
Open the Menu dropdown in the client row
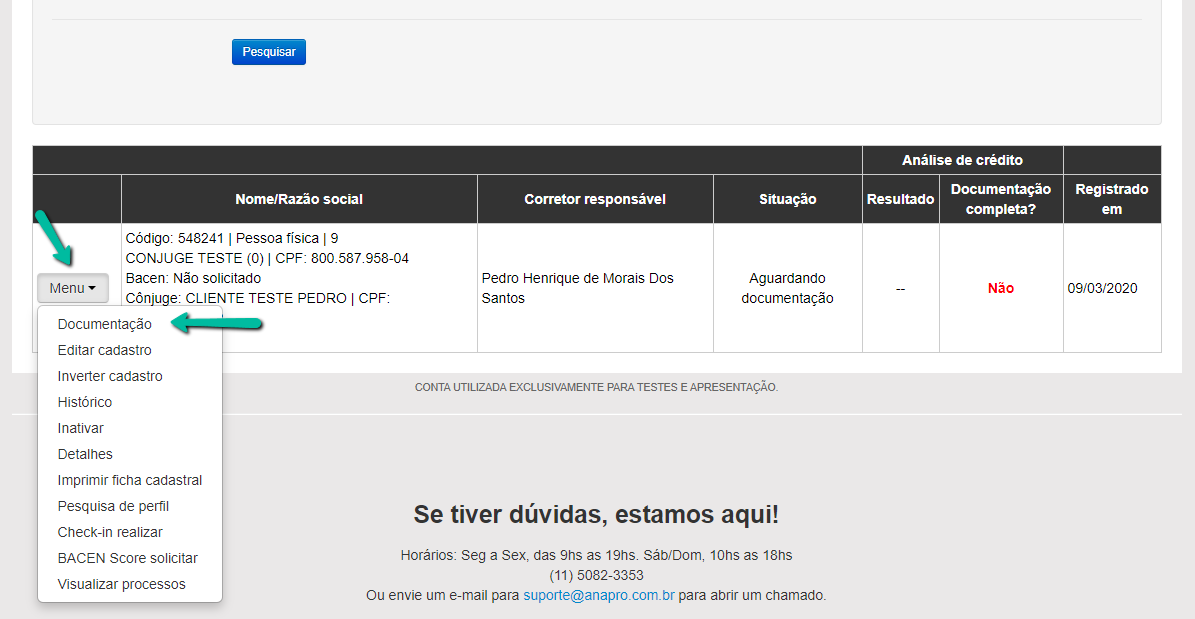72,288
